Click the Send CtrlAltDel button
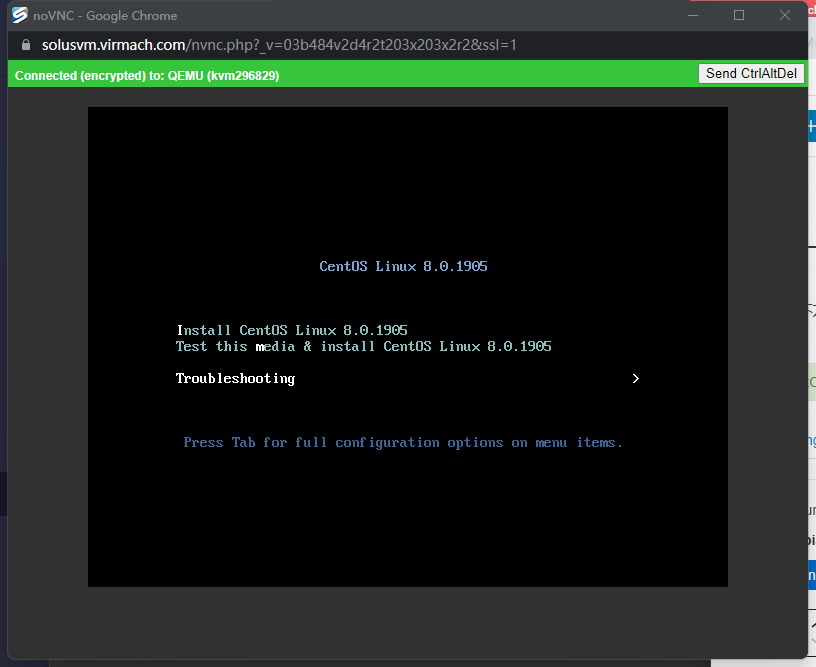This screenshot has width=816, height=667. 751,74
